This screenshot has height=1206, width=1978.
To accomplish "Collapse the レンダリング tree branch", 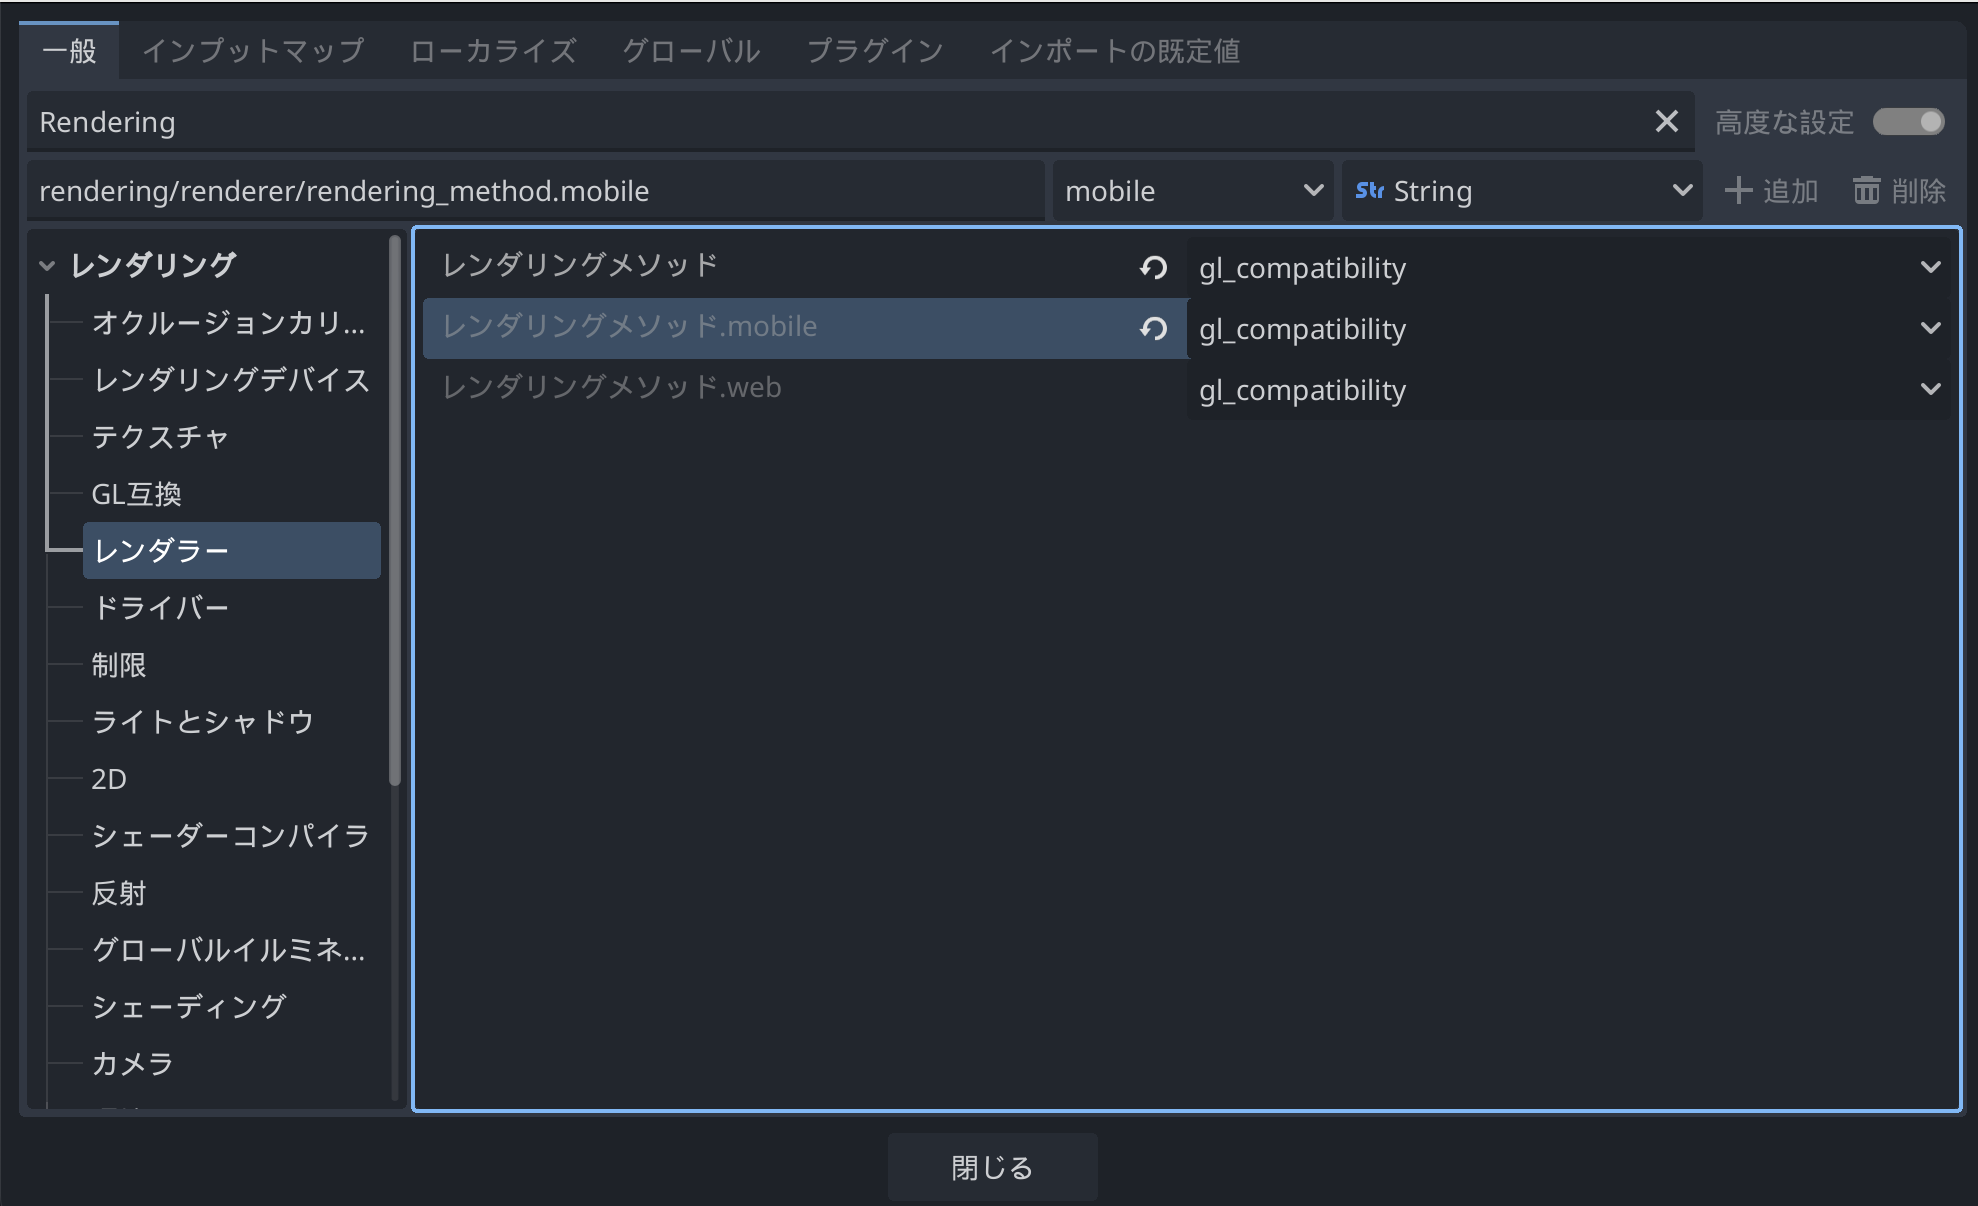I will 45,265.
